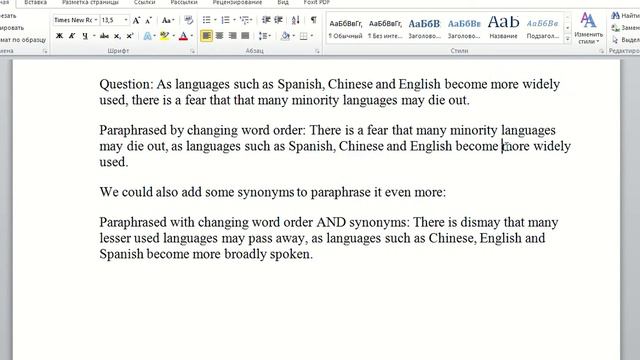
Task: Create a multilevel list
Action: click(244, 20)
